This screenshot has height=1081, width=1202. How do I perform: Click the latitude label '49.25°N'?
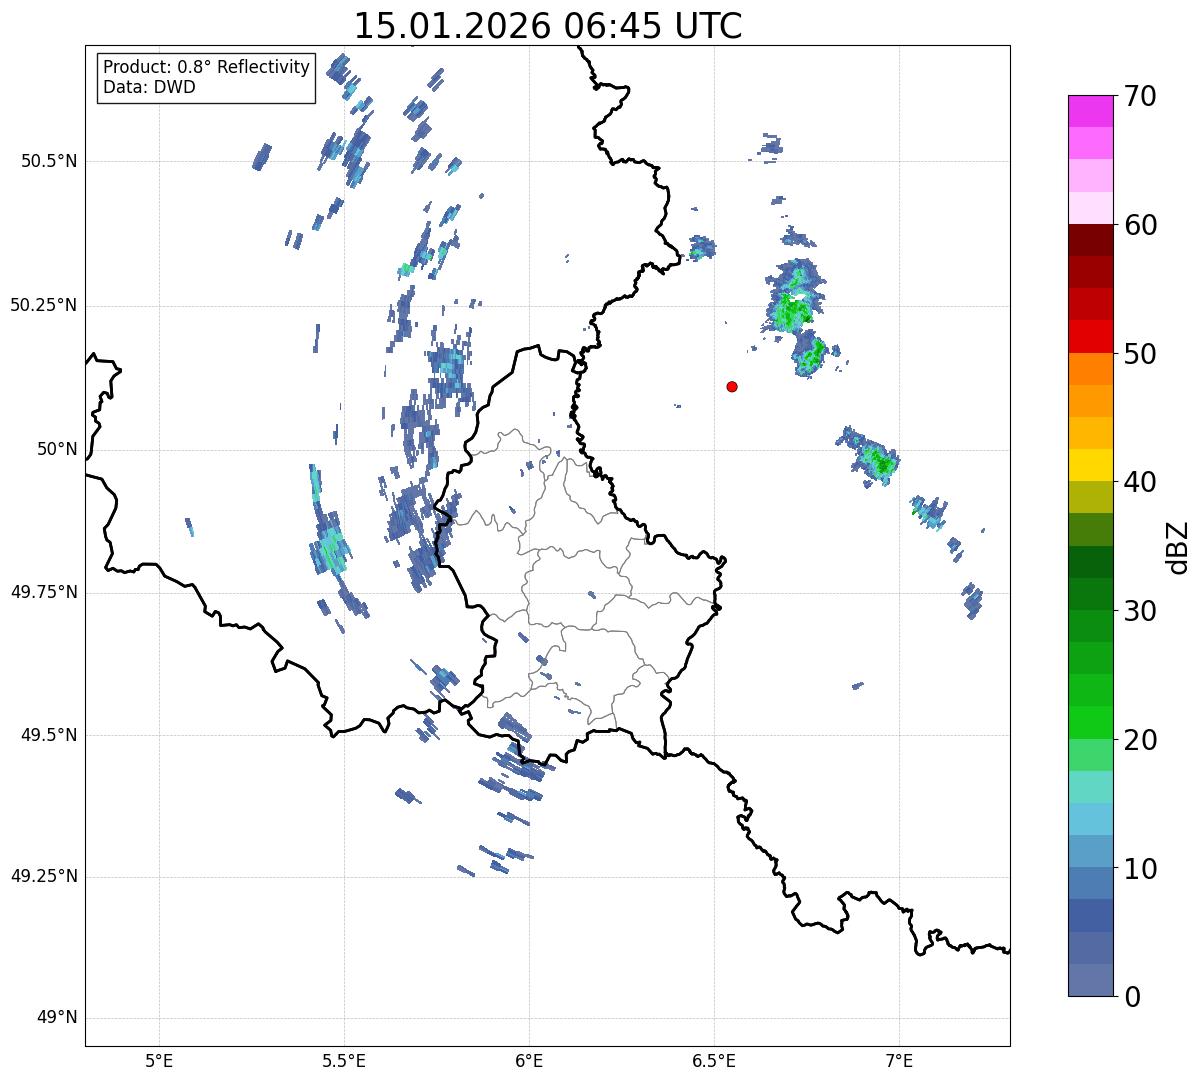click(44, 876)
